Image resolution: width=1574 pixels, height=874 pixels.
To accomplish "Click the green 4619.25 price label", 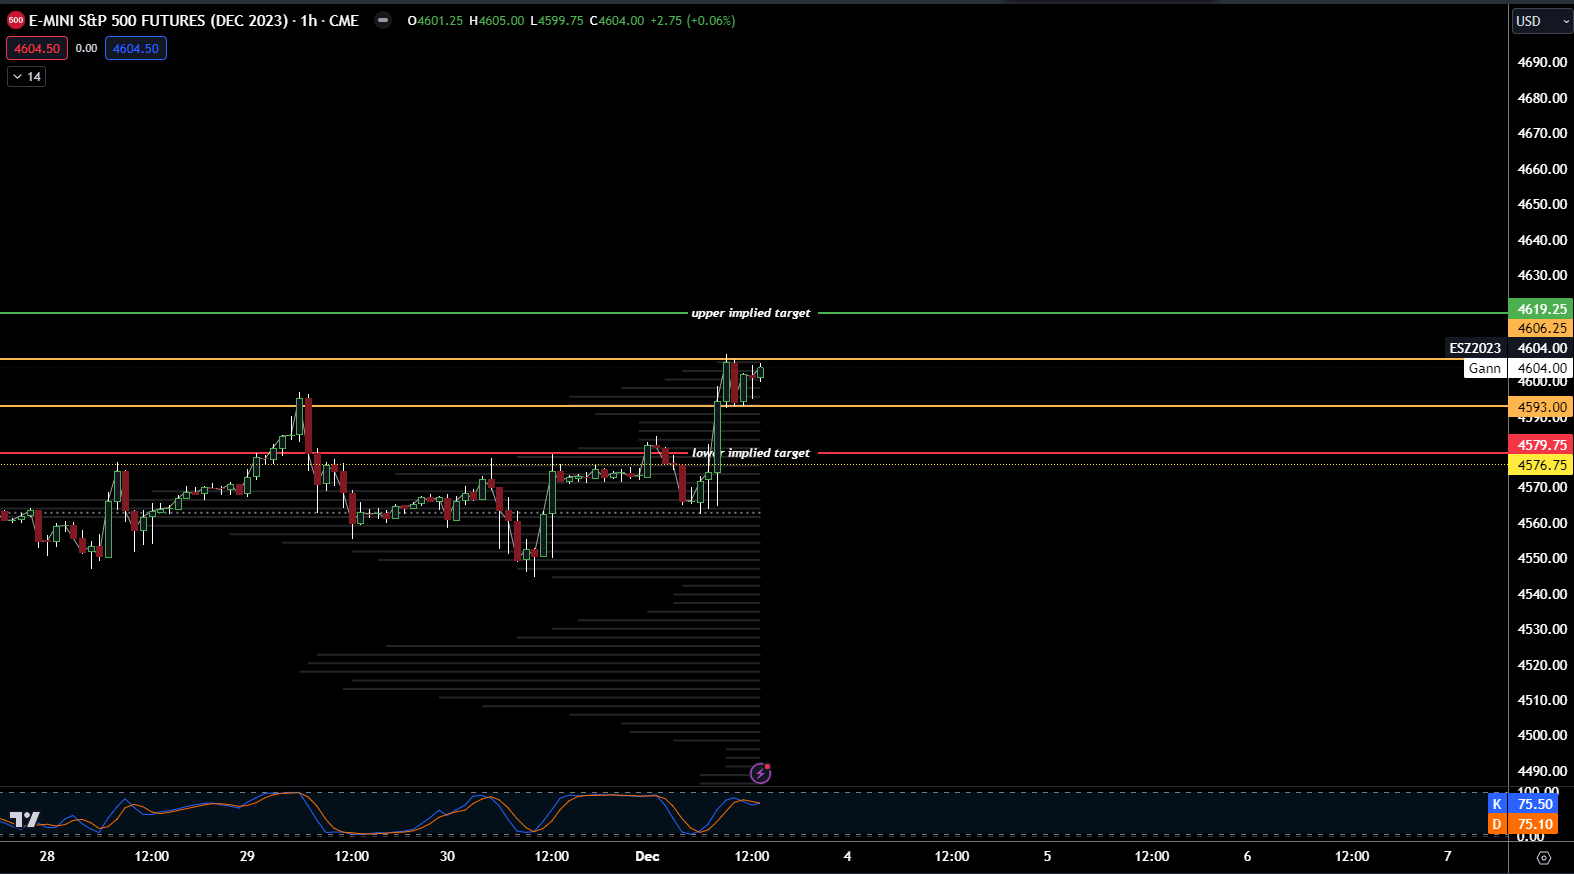I will pos(1541,309).
